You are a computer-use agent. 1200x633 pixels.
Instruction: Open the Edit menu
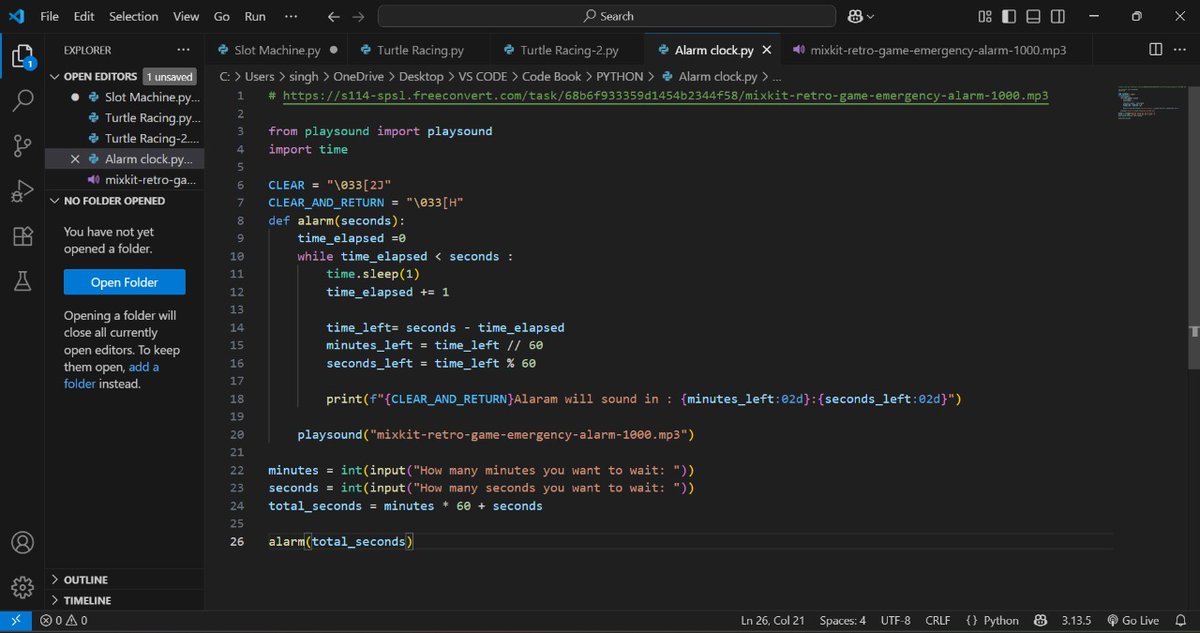click(84, 16)
